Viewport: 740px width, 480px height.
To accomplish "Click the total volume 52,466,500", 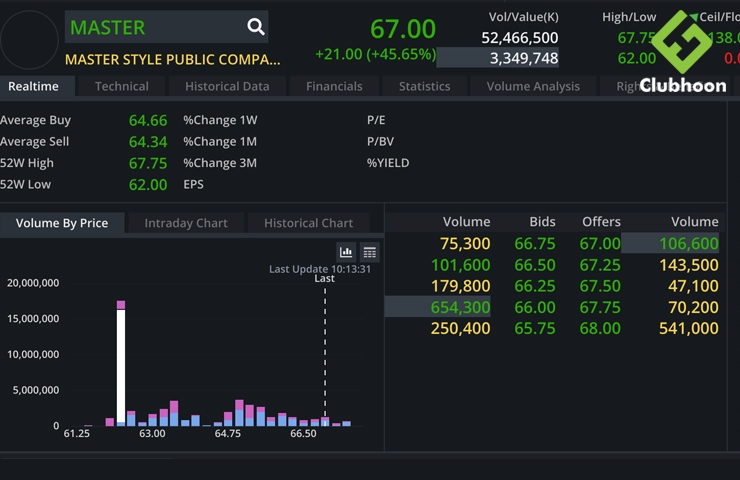I will pos(520,38).
